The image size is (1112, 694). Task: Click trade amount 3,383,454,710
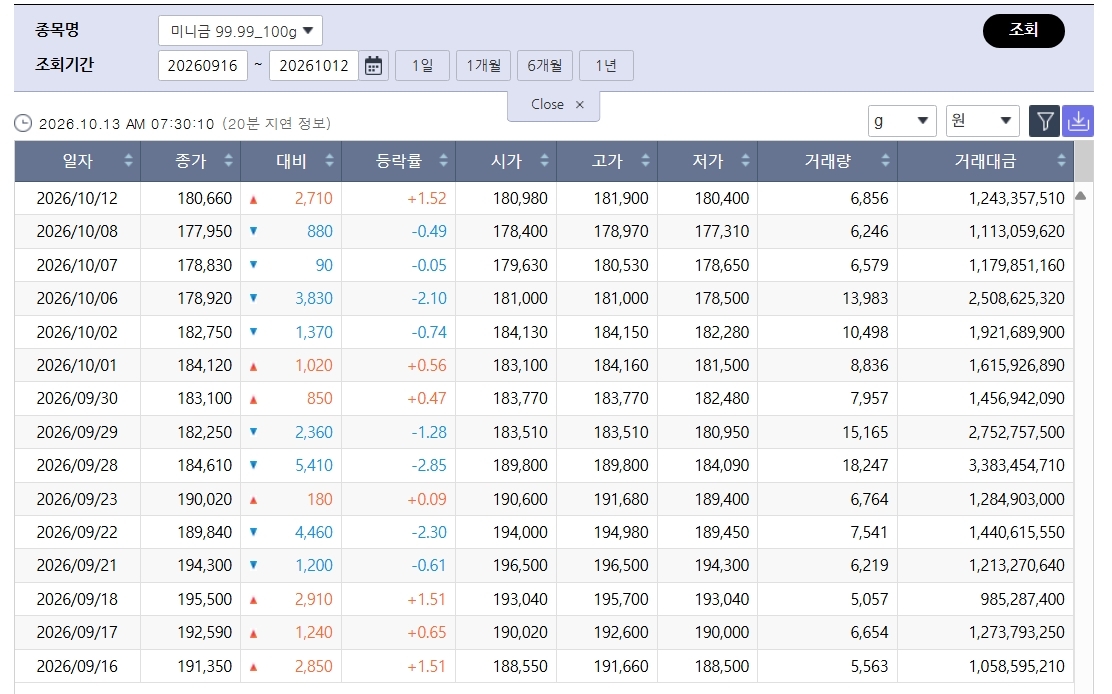pyautogui.click(x=1017, y=466)
